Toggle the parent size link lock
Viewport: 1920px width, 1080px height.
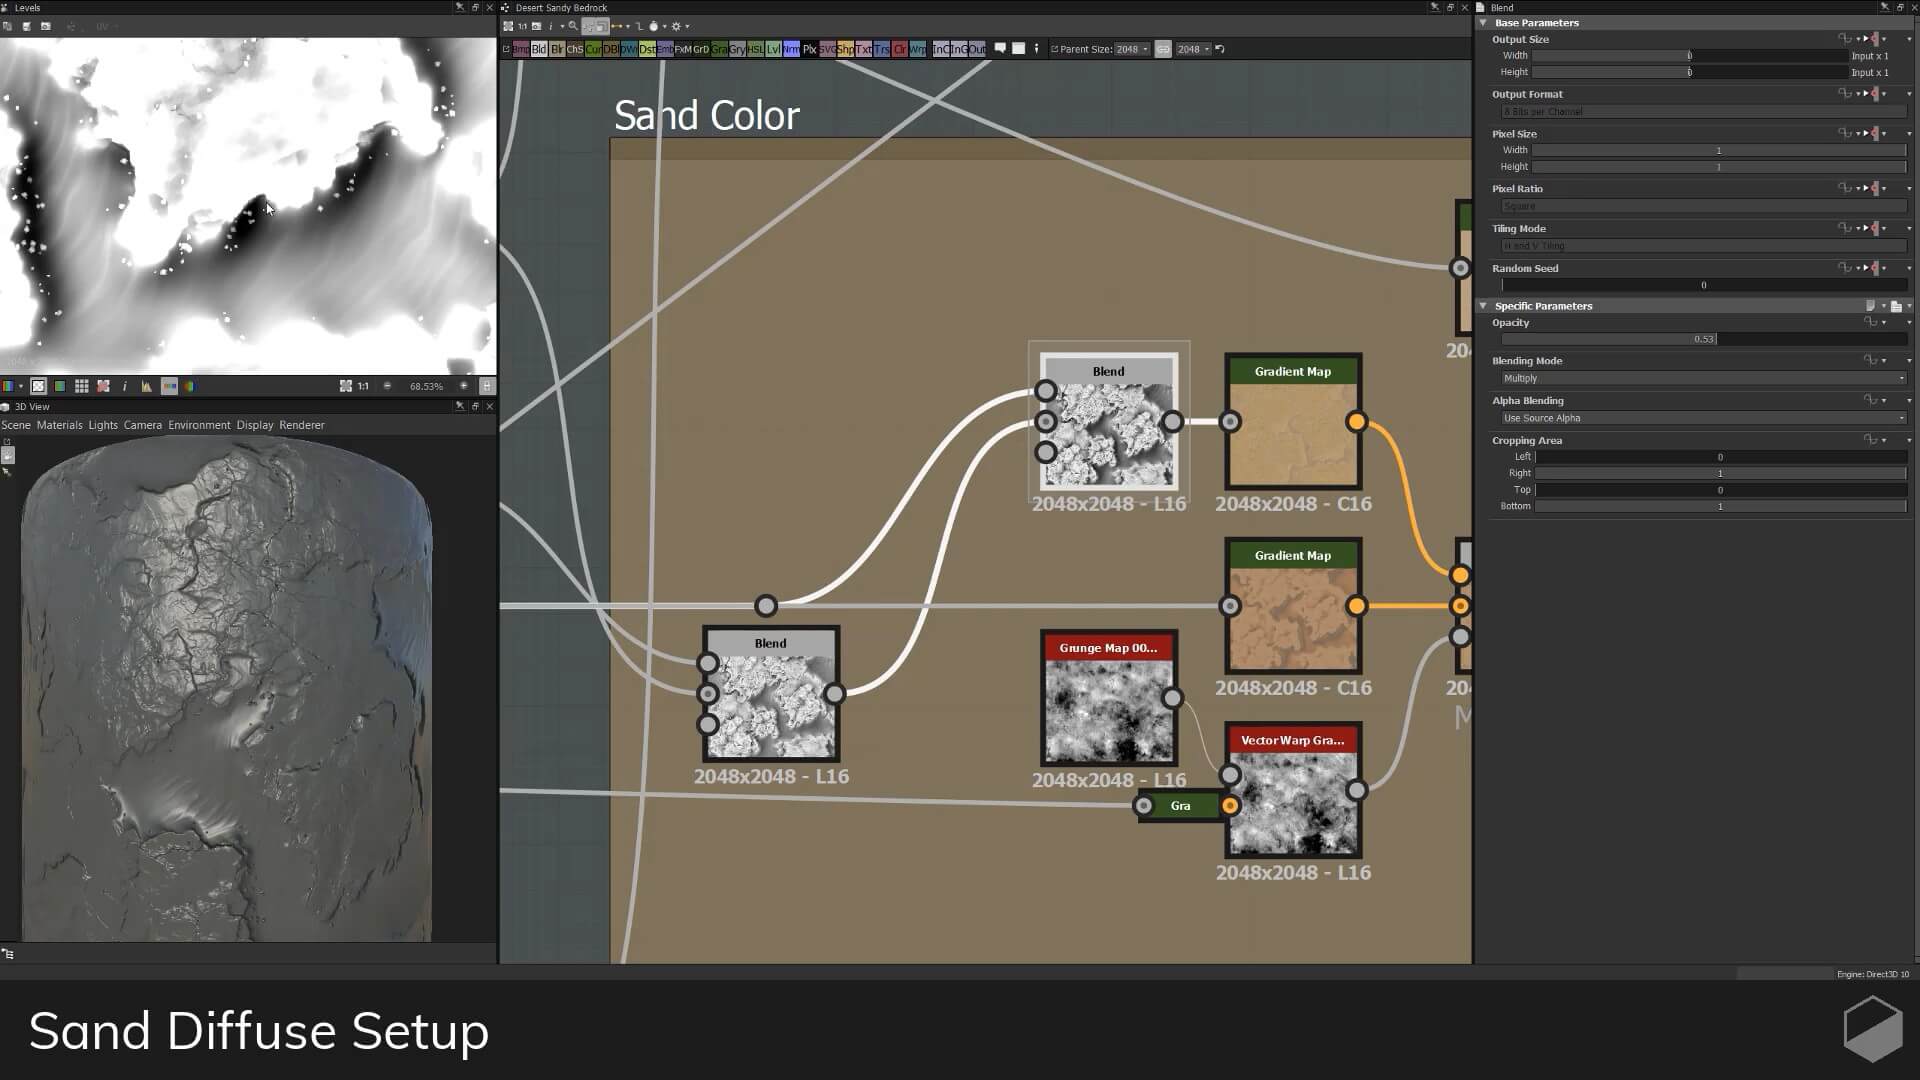pos(1163,49)
